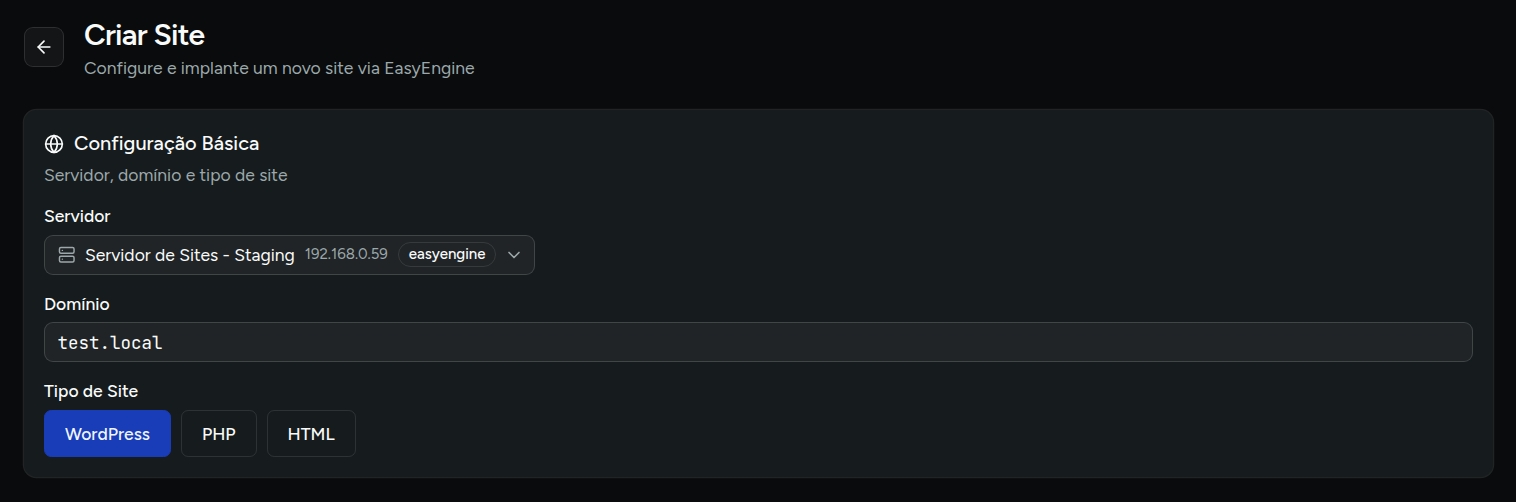This screenshot has width=1516, height=502.
Task: Click the 192.168.0.59 IP address text
Action: (x=346, y=255)
